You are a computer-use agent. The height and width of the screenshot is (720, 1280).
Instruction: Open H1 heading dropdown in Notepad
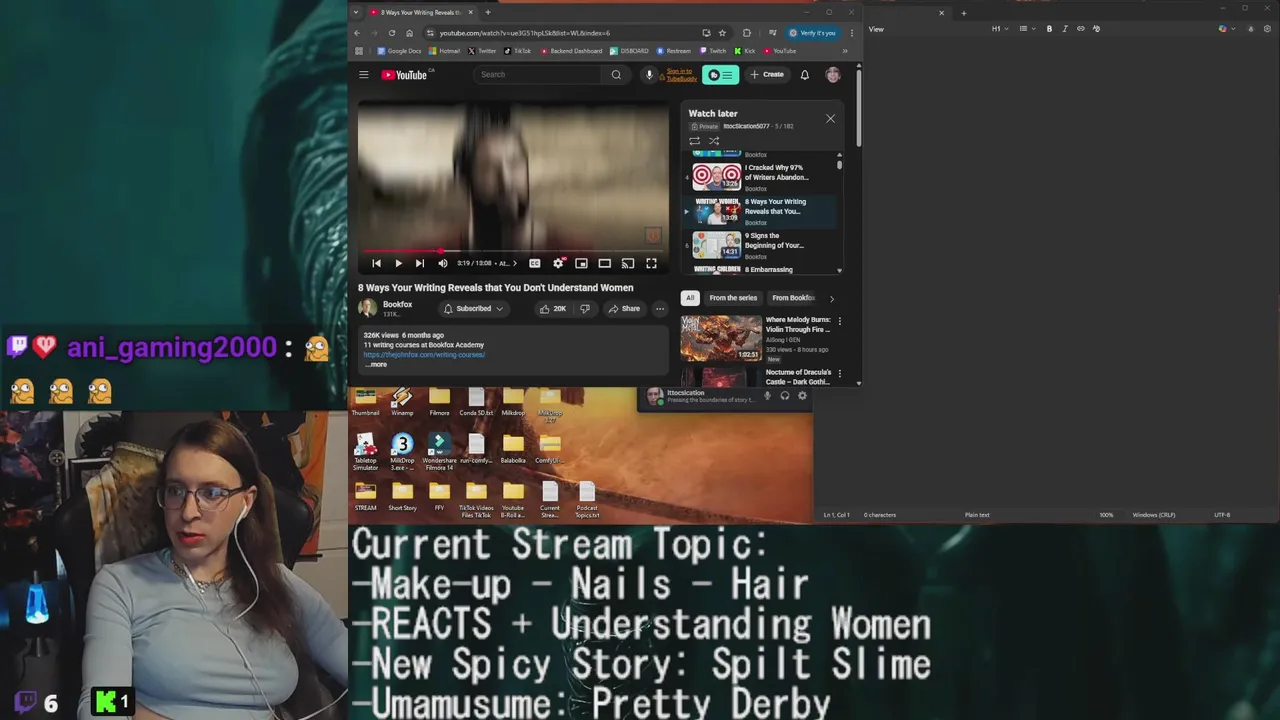tap(1000, 29)
